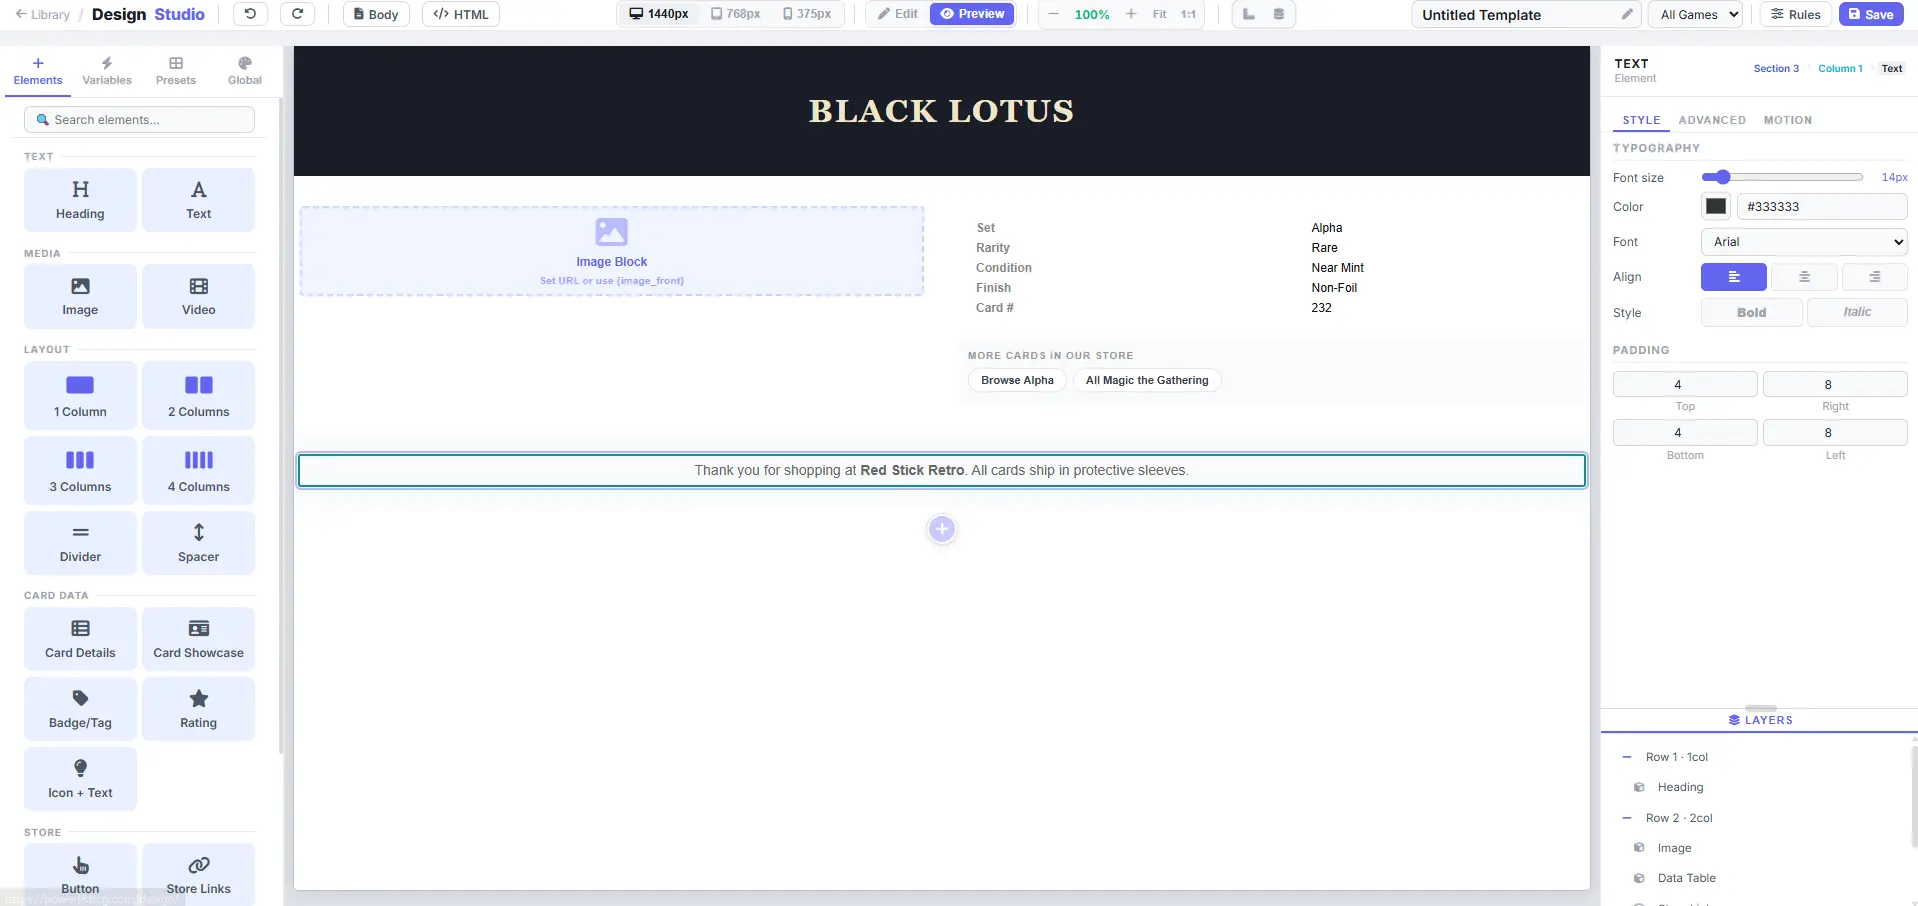The height and width of the screenshot is (906, 1918).
Task: Add the Card Showcase block
Action: coord(198,639)
